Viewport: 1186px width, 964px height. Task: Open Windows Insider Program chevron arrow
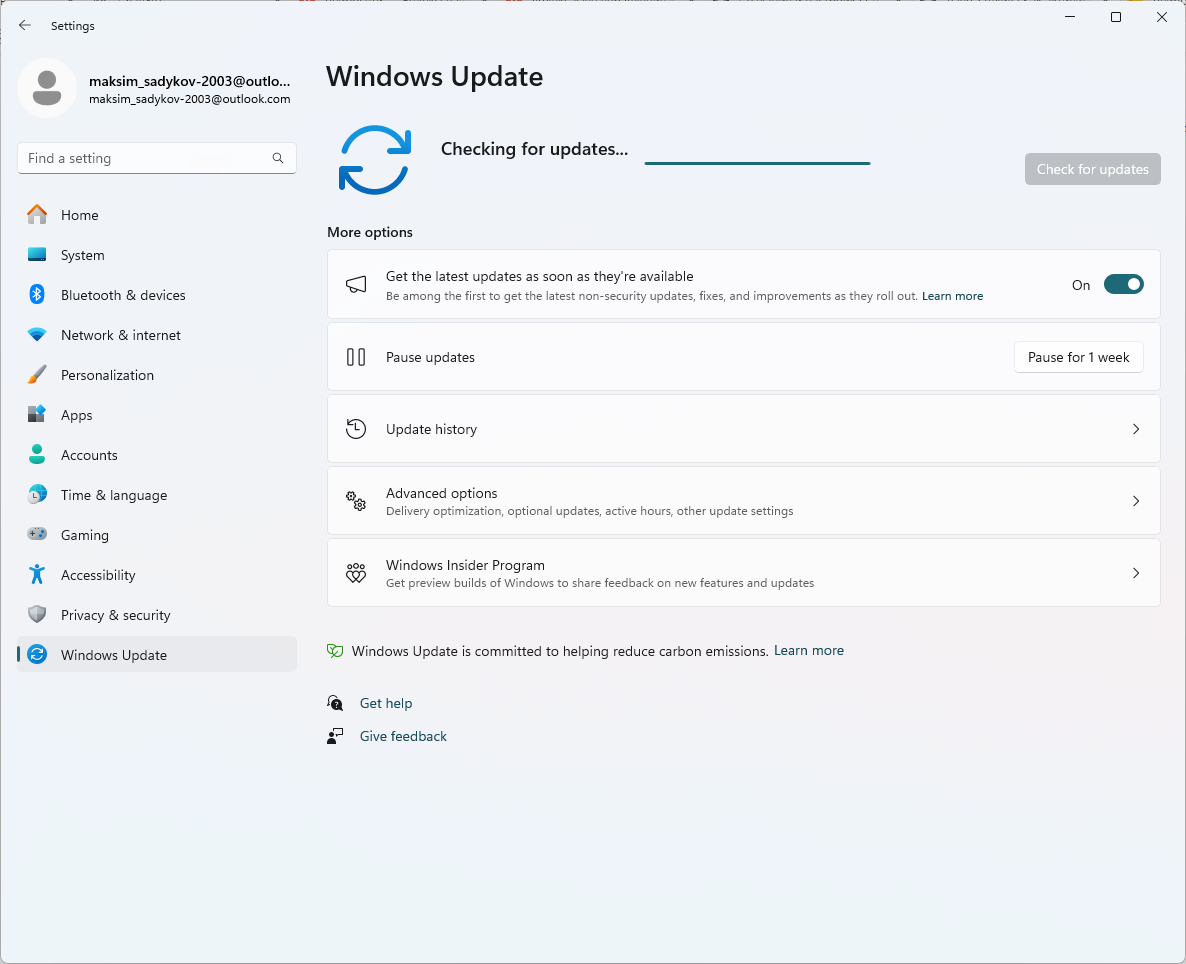click(1135, 573)
